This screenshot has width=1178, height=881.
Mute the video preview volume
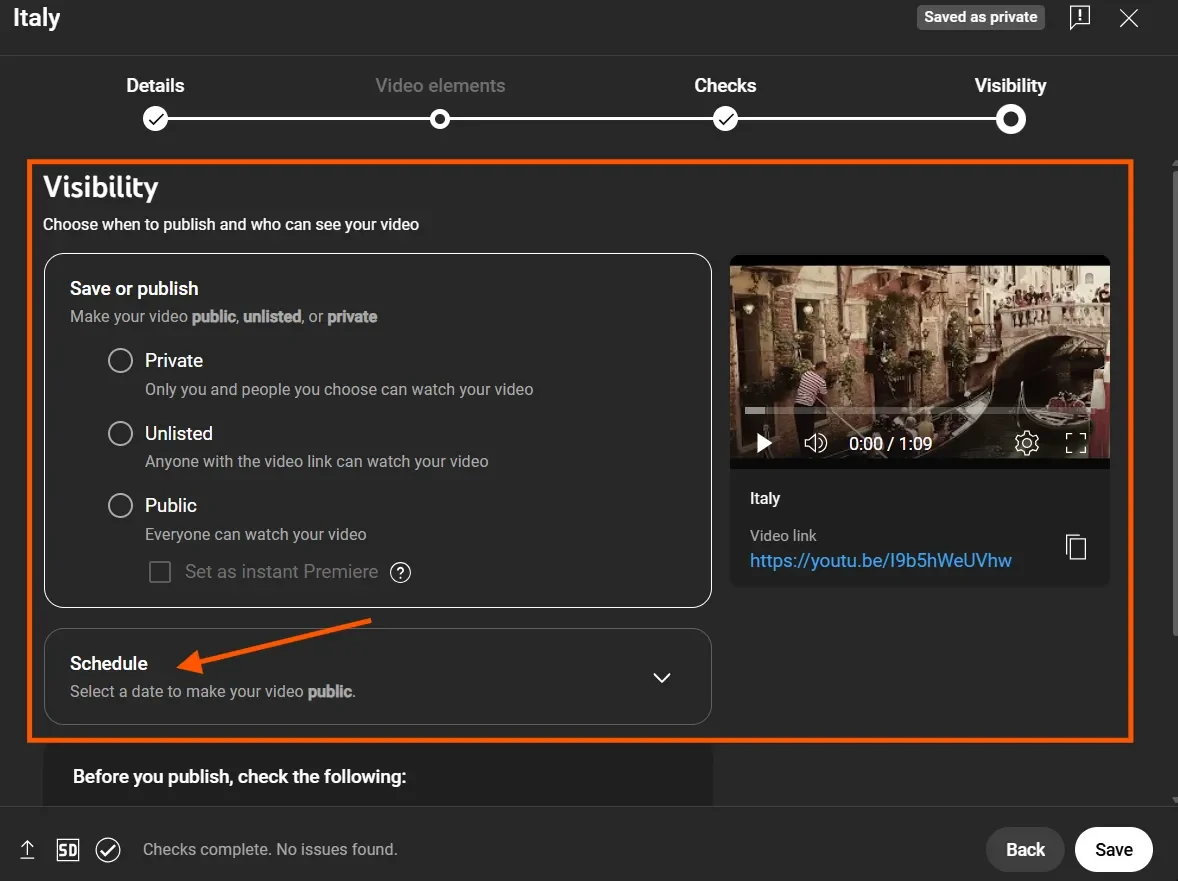815,443
